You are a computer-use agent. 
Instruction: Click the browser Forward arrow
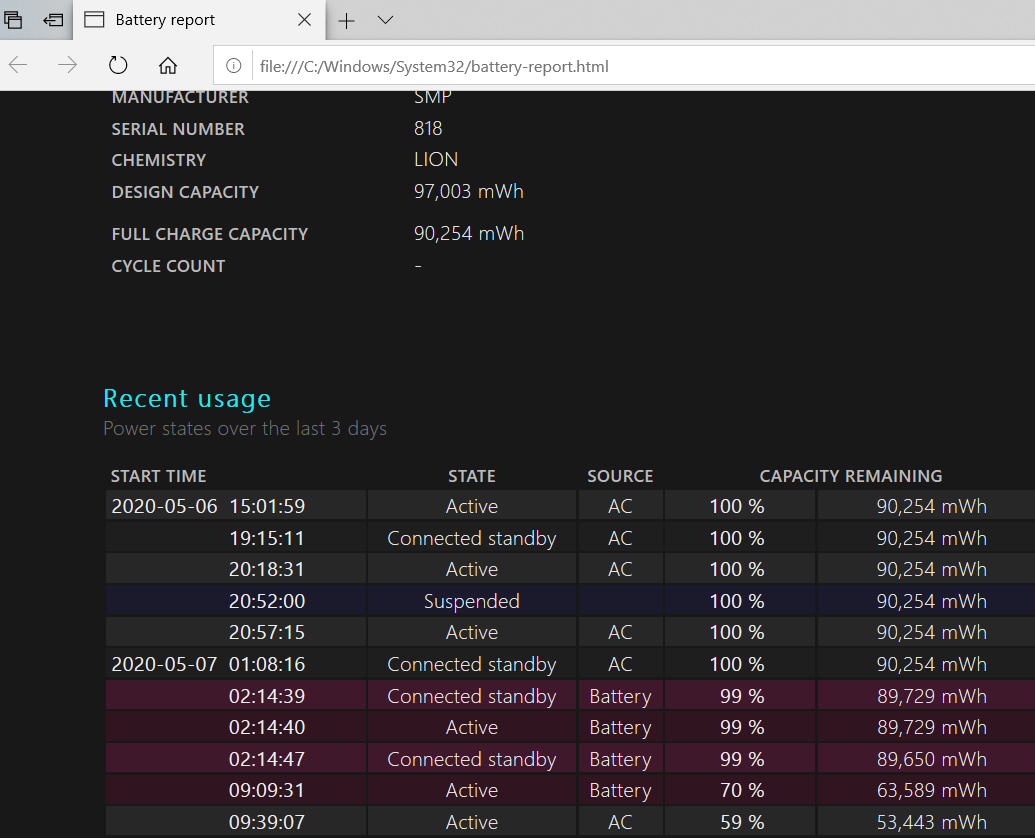[68, 66]
